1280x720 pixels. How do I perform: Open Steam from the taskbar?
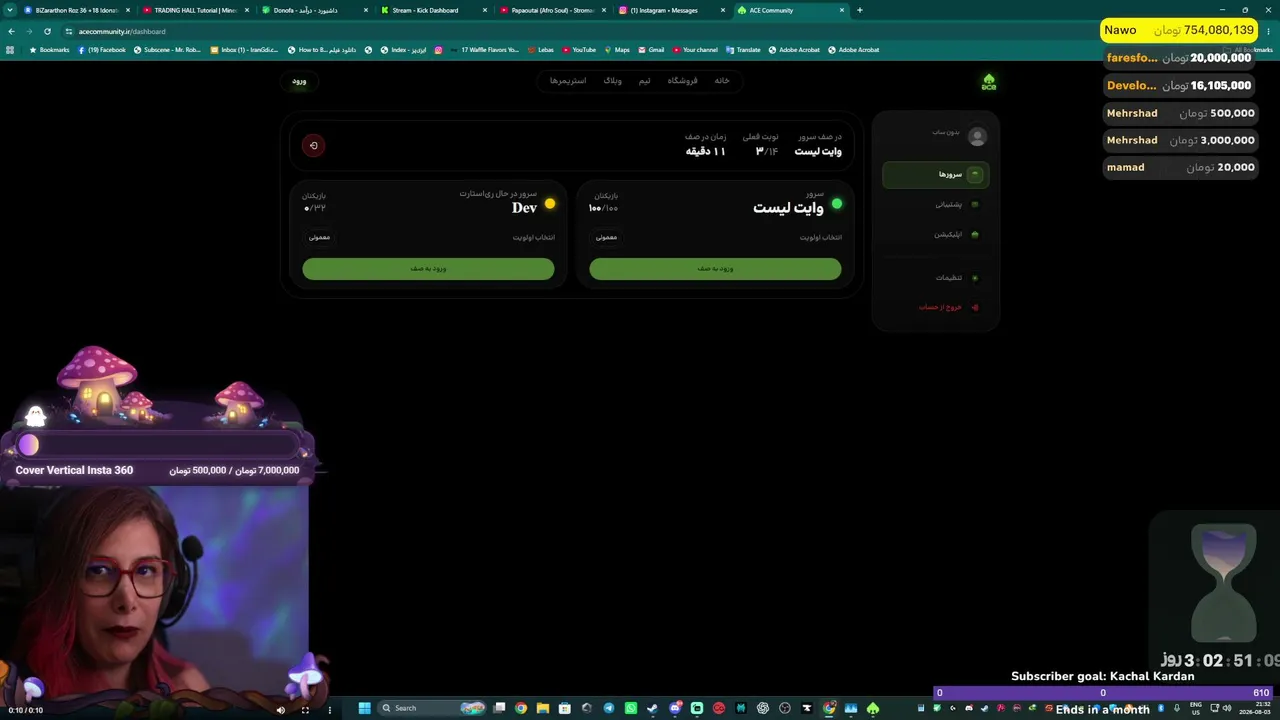coord(653,708)
